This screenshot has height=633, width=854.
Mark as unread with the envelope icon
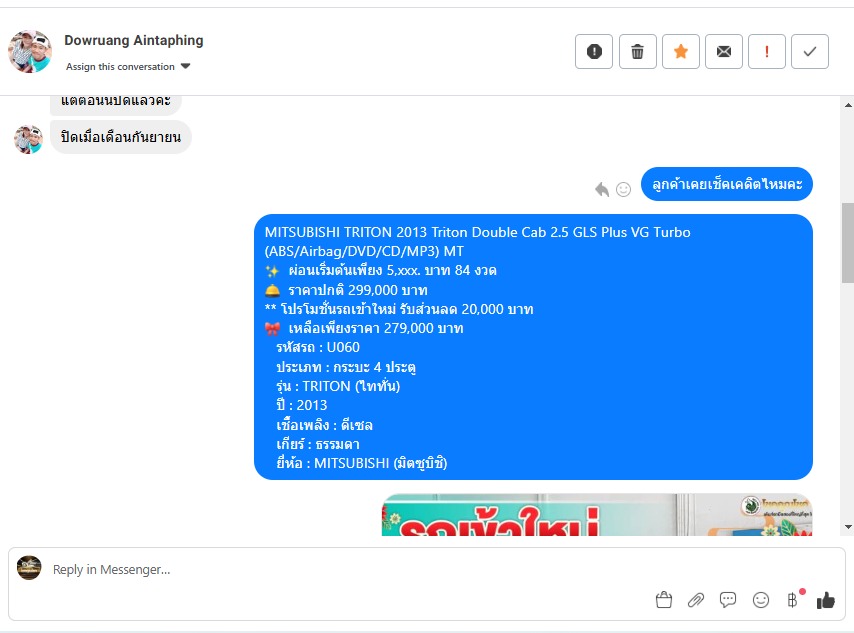click(x=723, y=52)
